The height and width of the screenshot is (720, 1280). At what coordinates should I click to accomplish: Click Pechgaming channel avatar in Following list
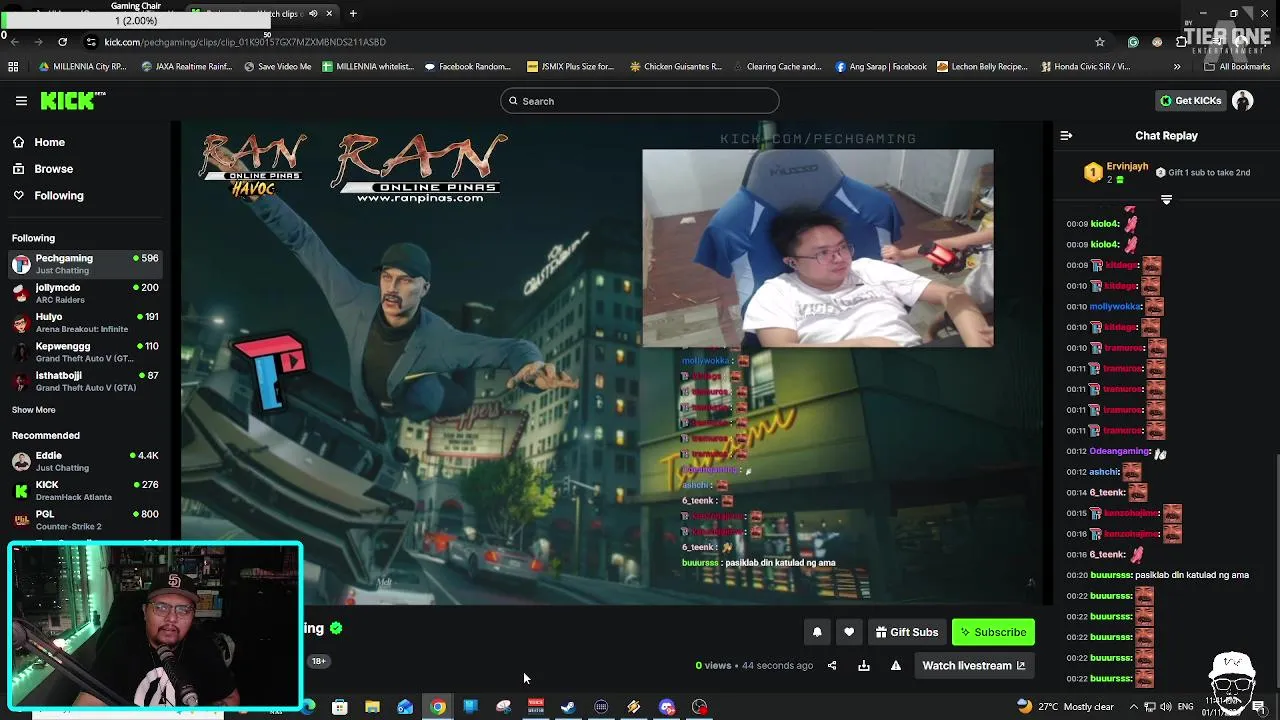point(21,264)
